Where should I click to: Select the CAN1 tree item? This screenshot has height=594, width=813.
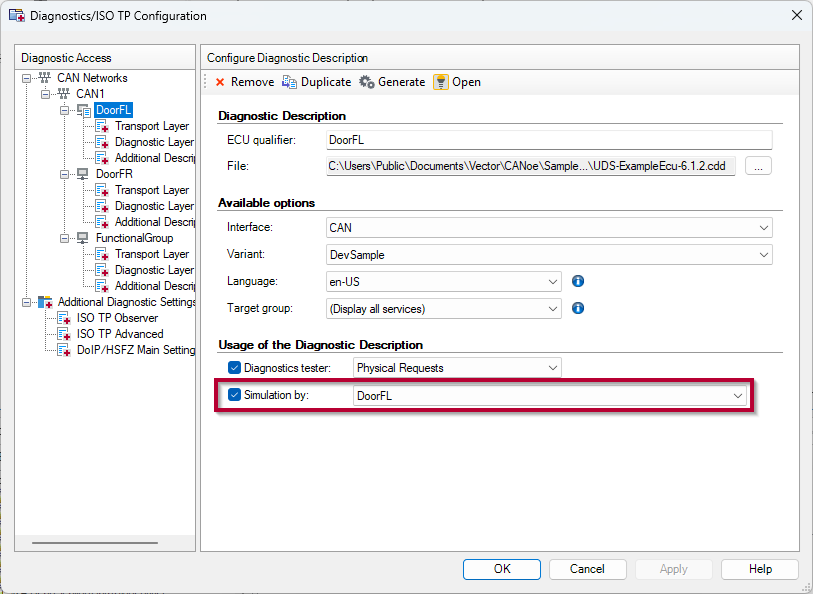[x=90, y=94]
